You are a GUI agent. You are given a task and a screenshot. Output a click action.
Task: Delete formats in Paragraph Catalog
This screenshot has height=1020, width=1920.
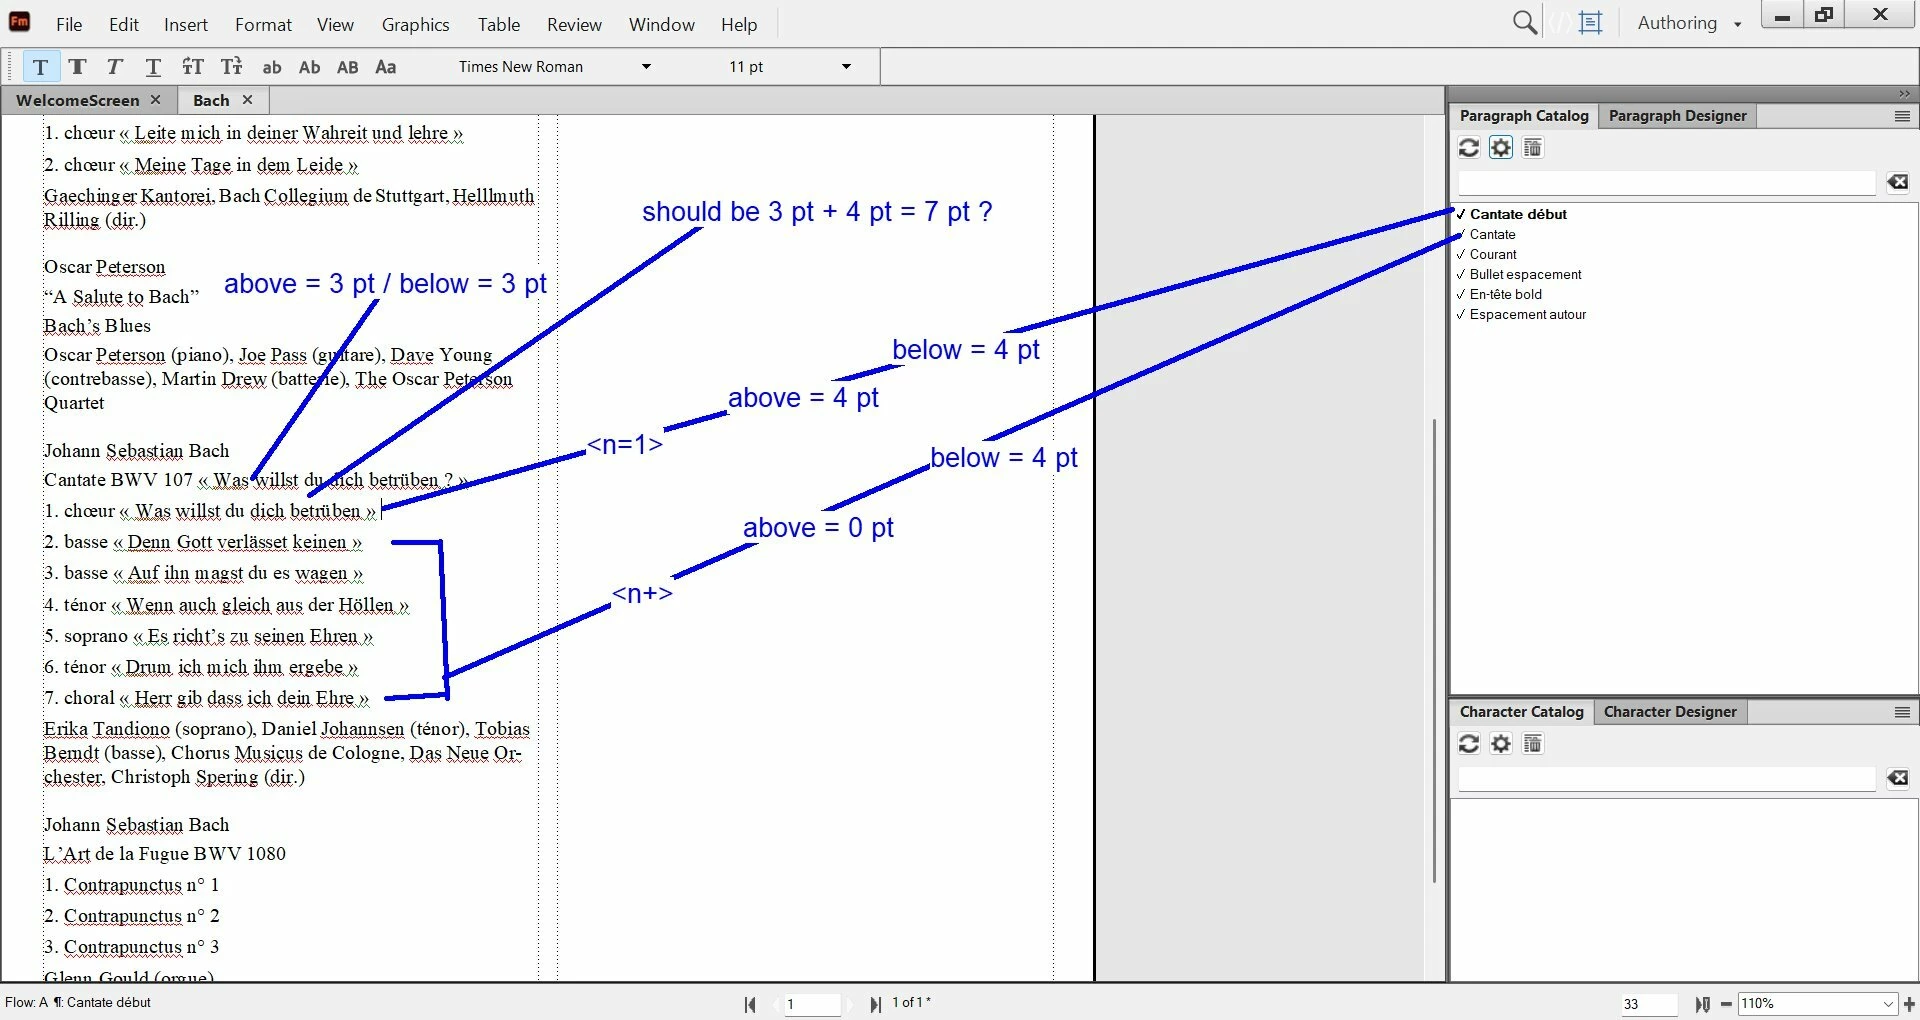(x=1532, y=148)
